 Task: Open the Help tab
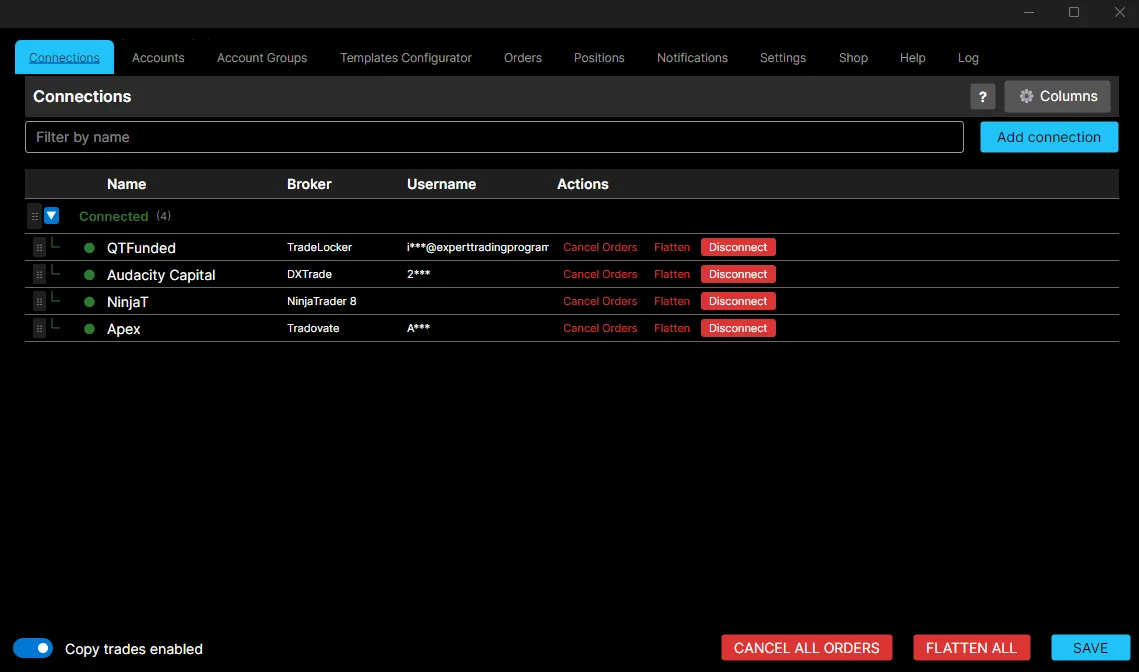(x=912, y=57)
